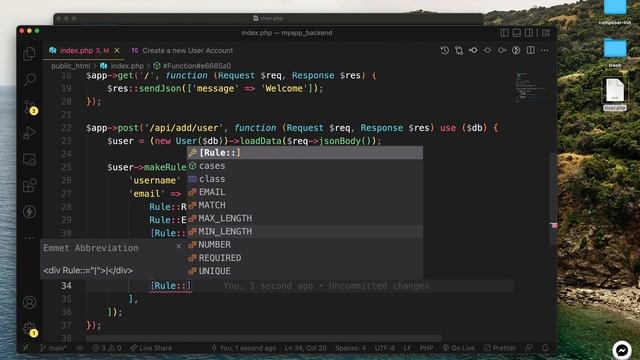Bring the User.php background window forward
640x360 pixels.
tap(268, 18)
